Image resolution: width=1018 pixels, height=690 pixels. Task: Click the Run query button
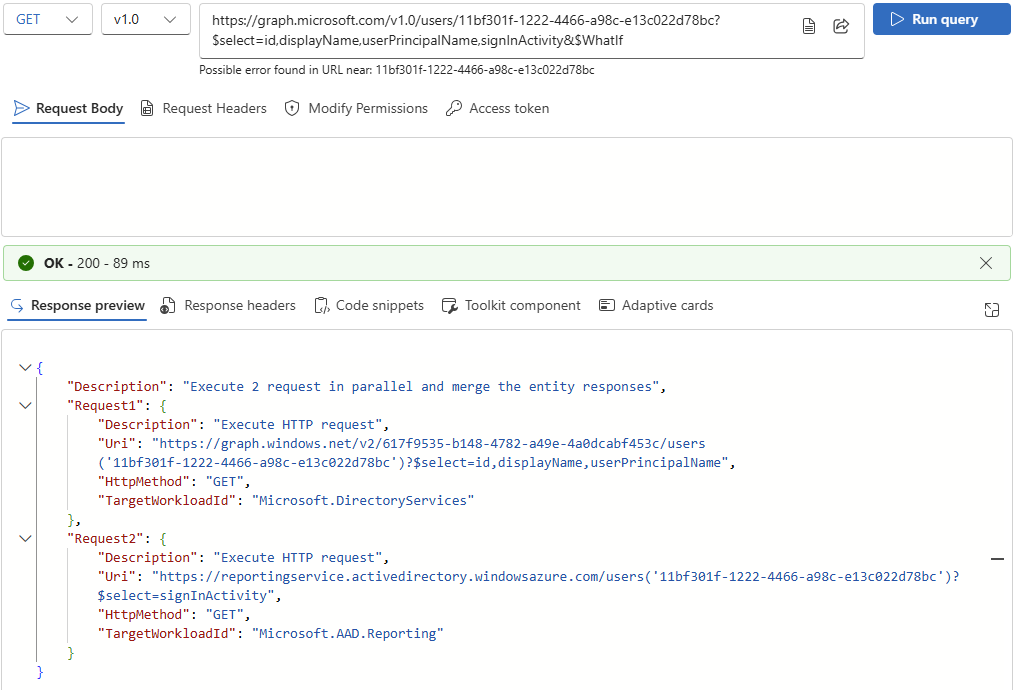tap(941, 19)
